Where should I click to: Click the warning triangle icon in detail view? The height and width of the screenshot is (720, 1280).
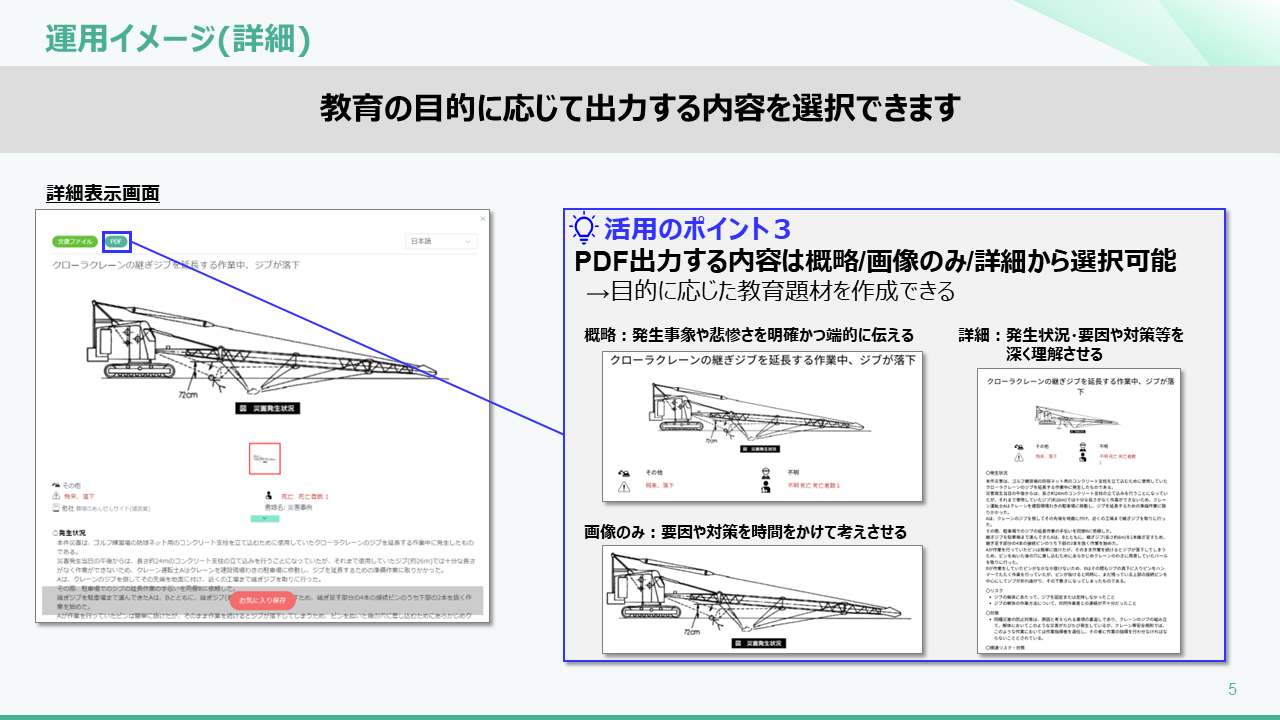(56, 495)
